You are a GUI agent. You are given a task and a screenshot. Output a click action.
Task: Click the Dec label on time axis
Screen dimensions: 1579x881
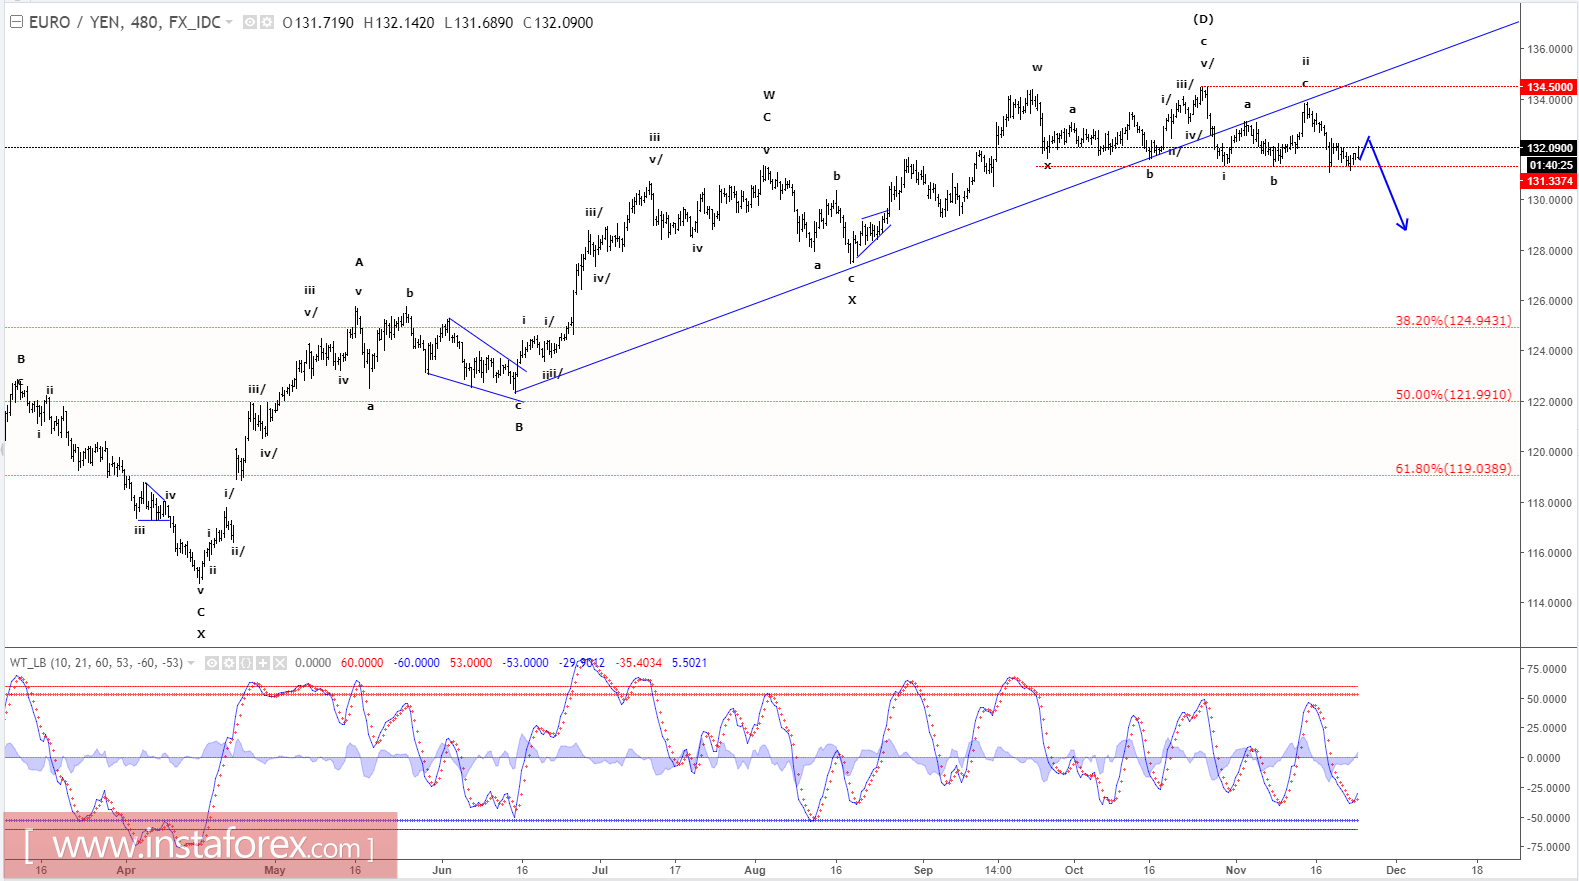pos(1396,870)
